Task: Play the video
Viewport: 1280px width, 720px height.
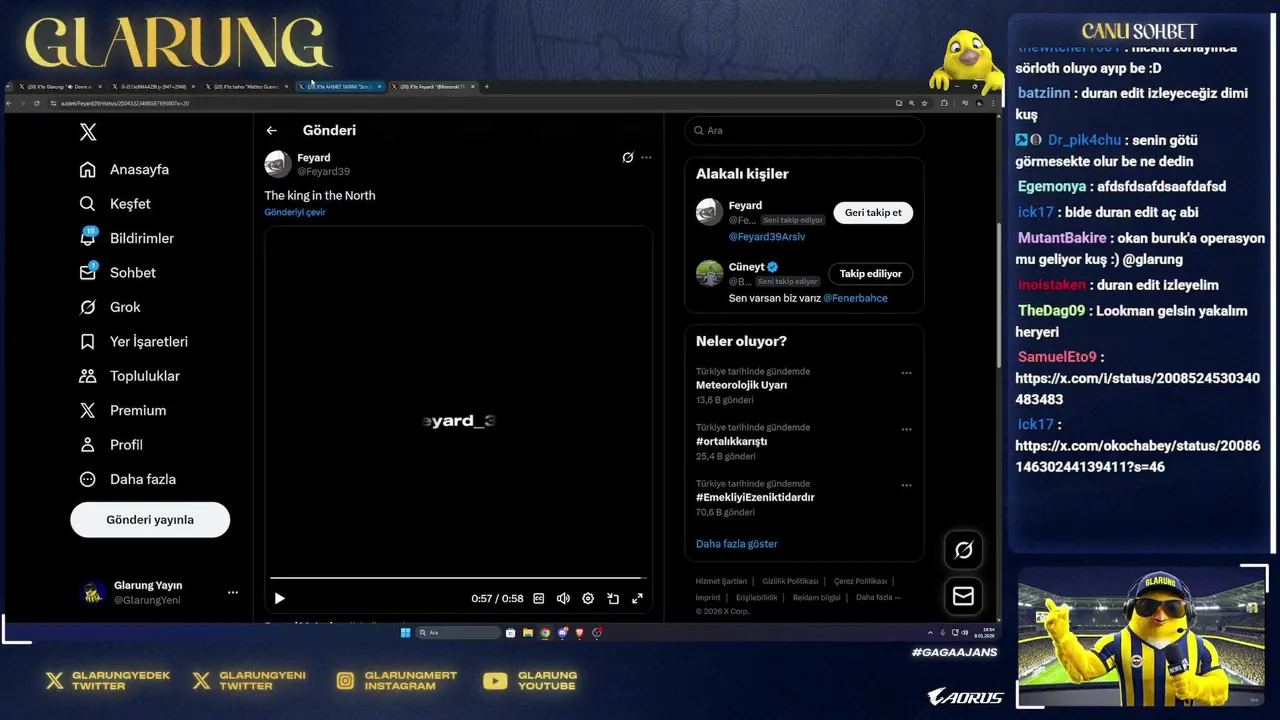Action: point(279,598)
